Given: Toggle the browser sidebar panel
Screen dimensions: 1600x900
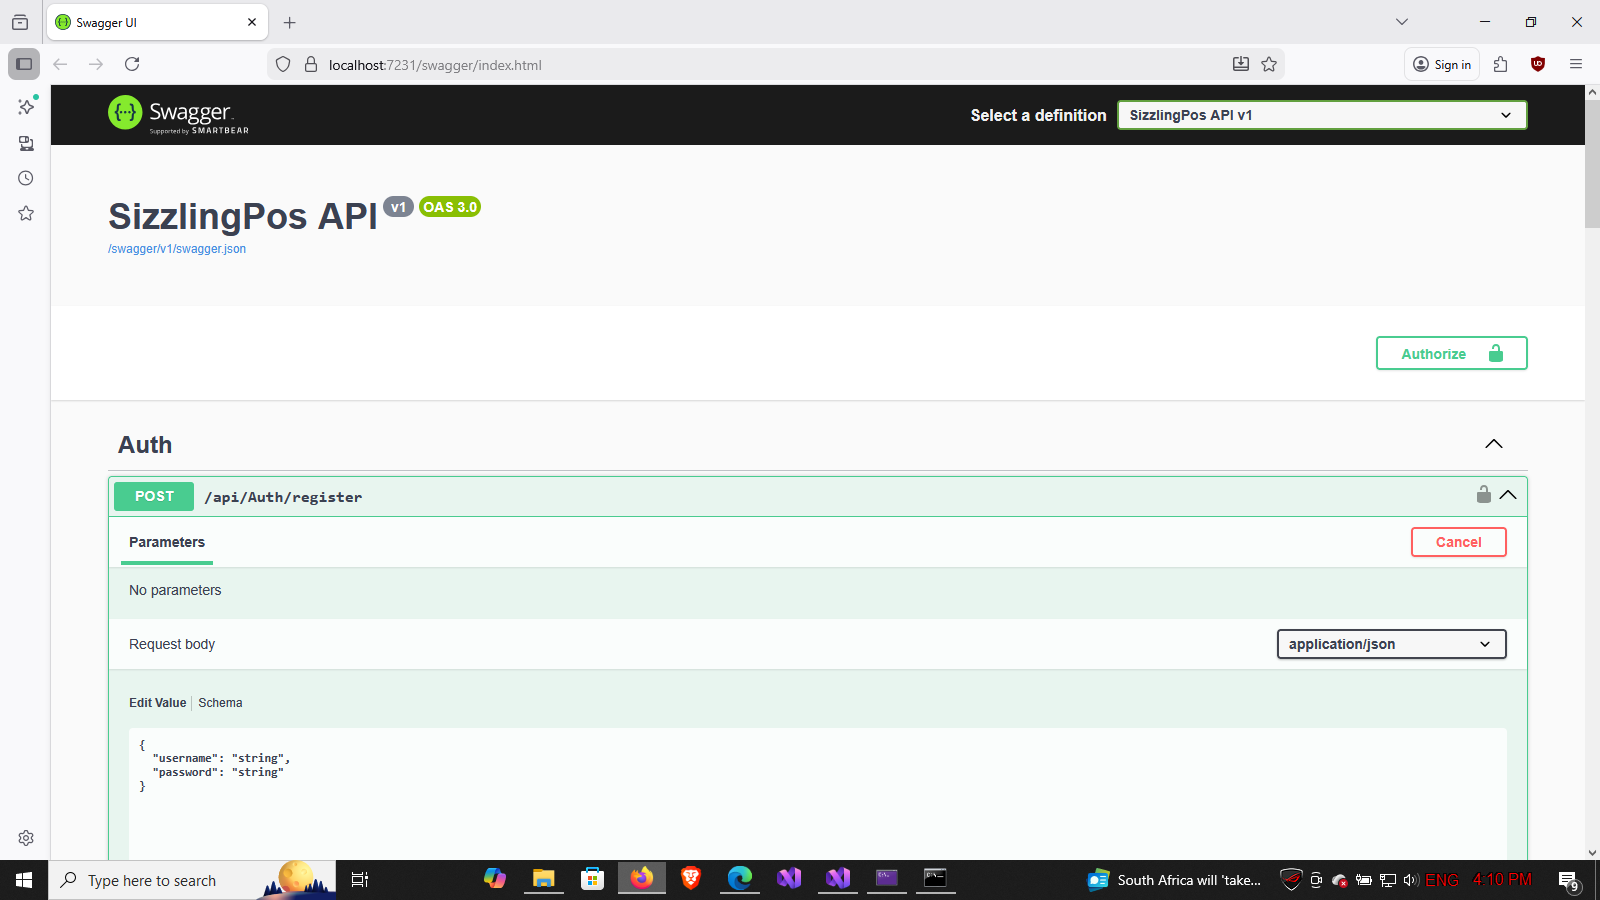Looking at the screenshot, I should (24, 64).
